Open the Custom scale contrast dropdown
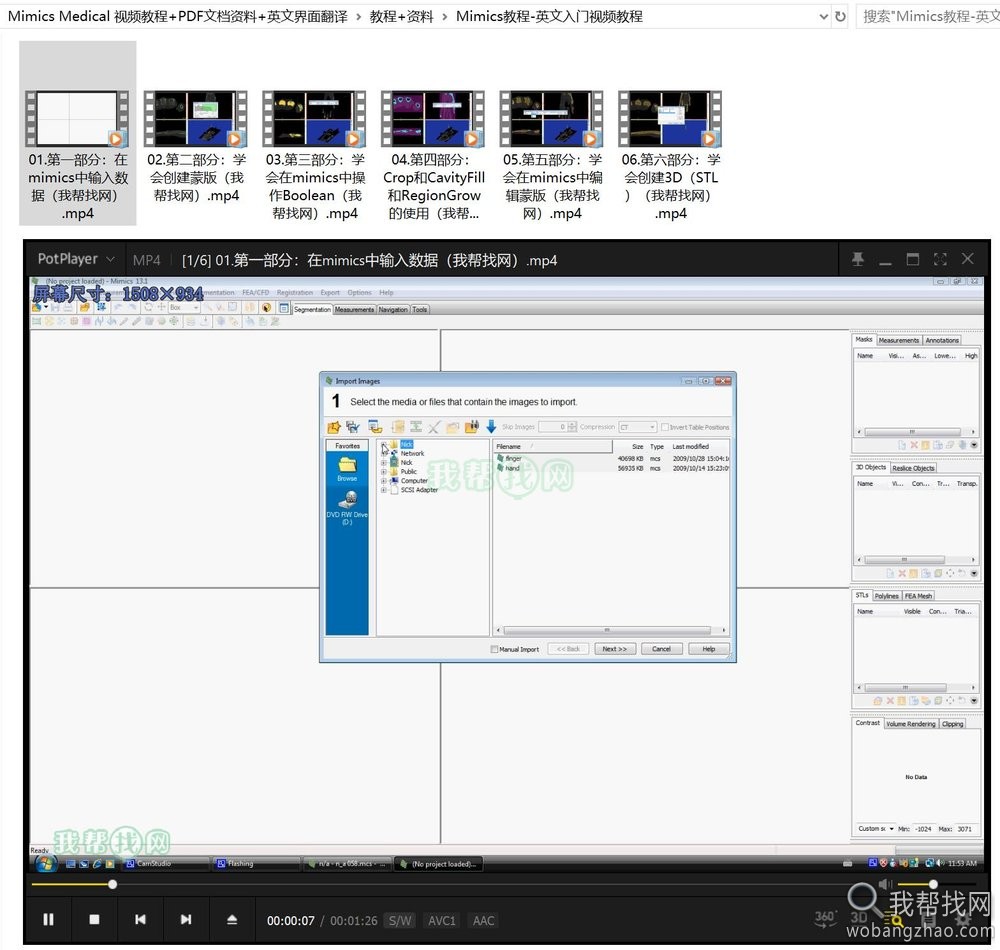This screenshot has width=1000, height=950. point(876,829)
